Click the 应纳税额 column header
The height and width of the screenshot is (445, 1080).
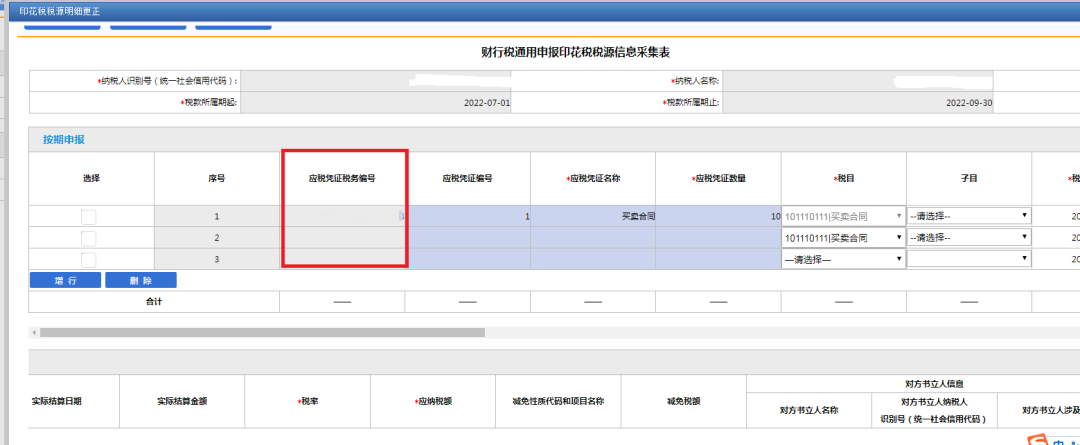pyautogui.click(x=433, y=402)
